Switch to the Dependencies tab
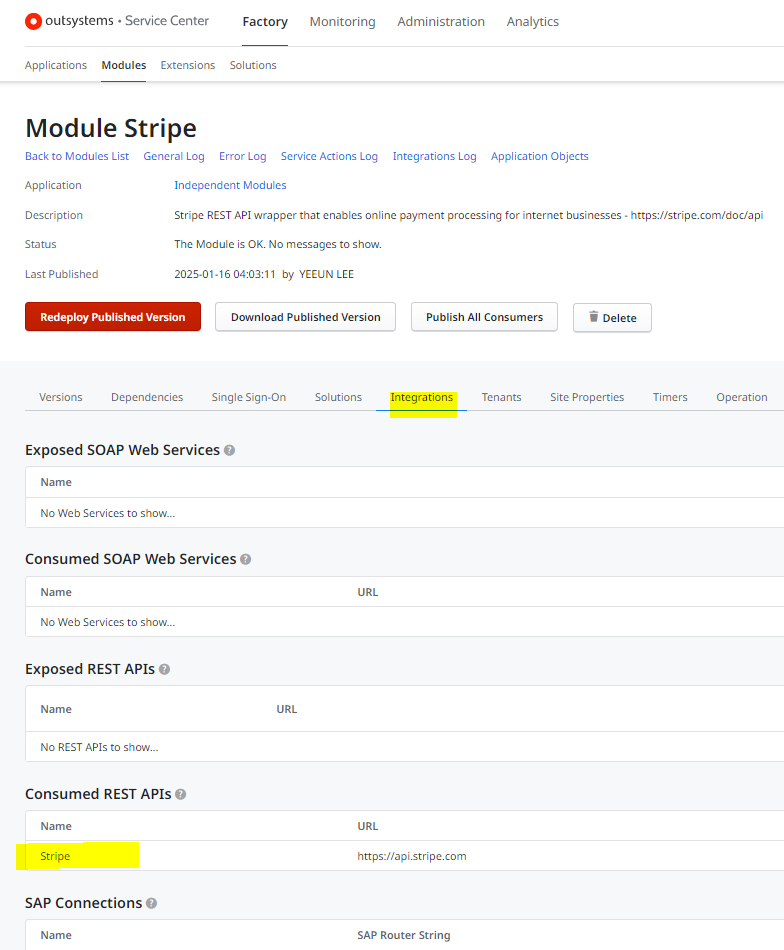 point(147,397)
